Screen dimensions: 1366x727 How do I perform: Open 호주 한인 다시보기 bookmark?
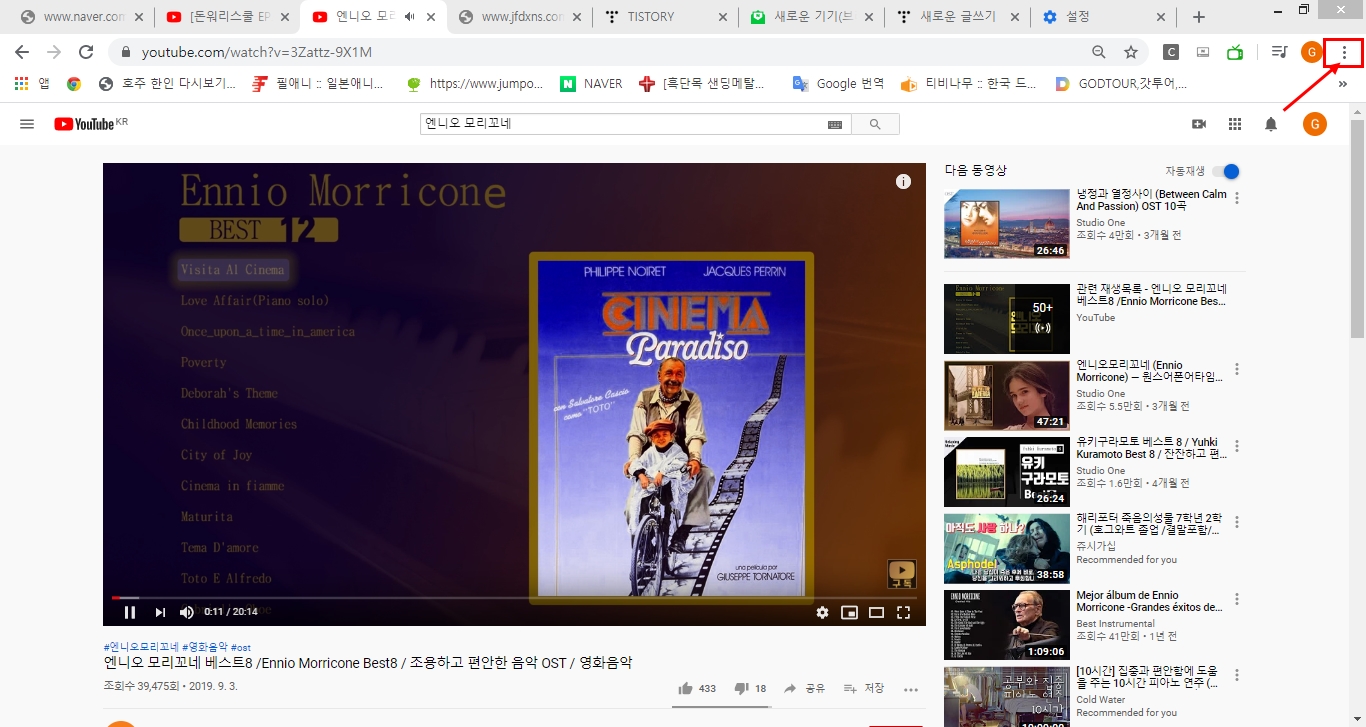click(x=167, y=84)
